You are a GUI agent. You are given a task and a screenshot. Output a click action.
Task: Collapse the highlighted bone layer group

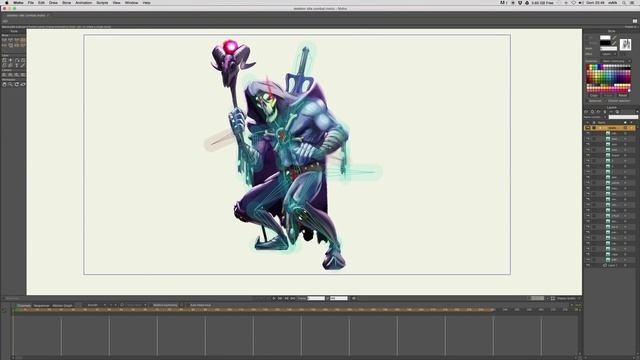600,128
